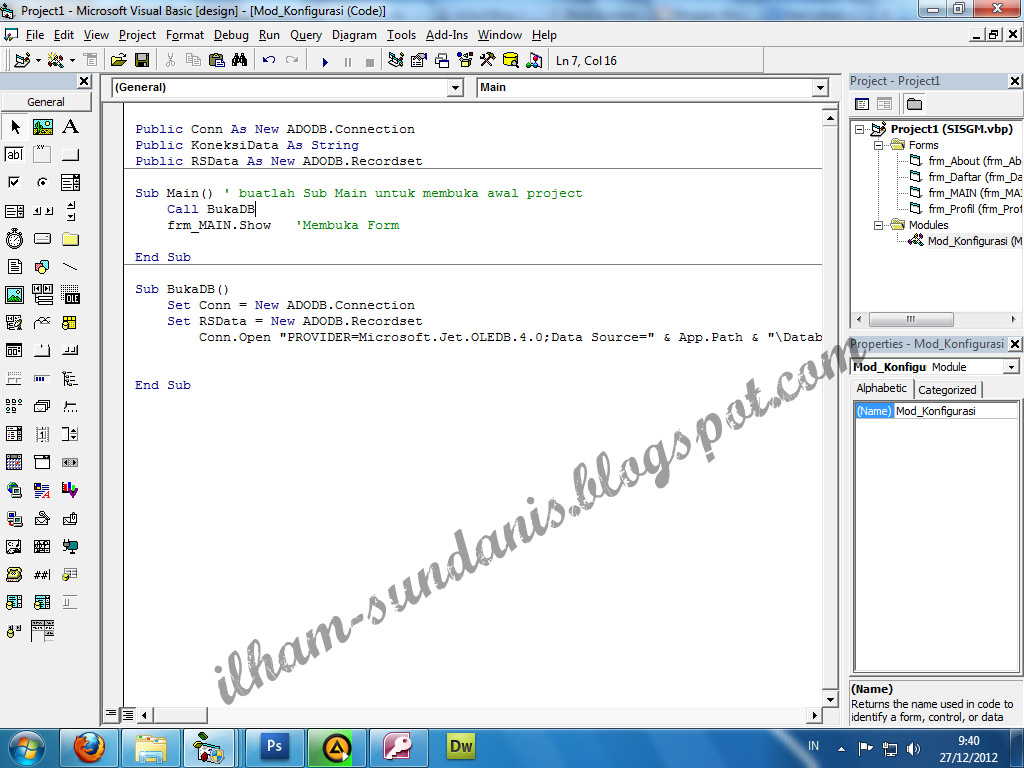This screenshot has height=768, width=1024.
Task: Open Project Explorer from toolbar
Action: (395, 61)
